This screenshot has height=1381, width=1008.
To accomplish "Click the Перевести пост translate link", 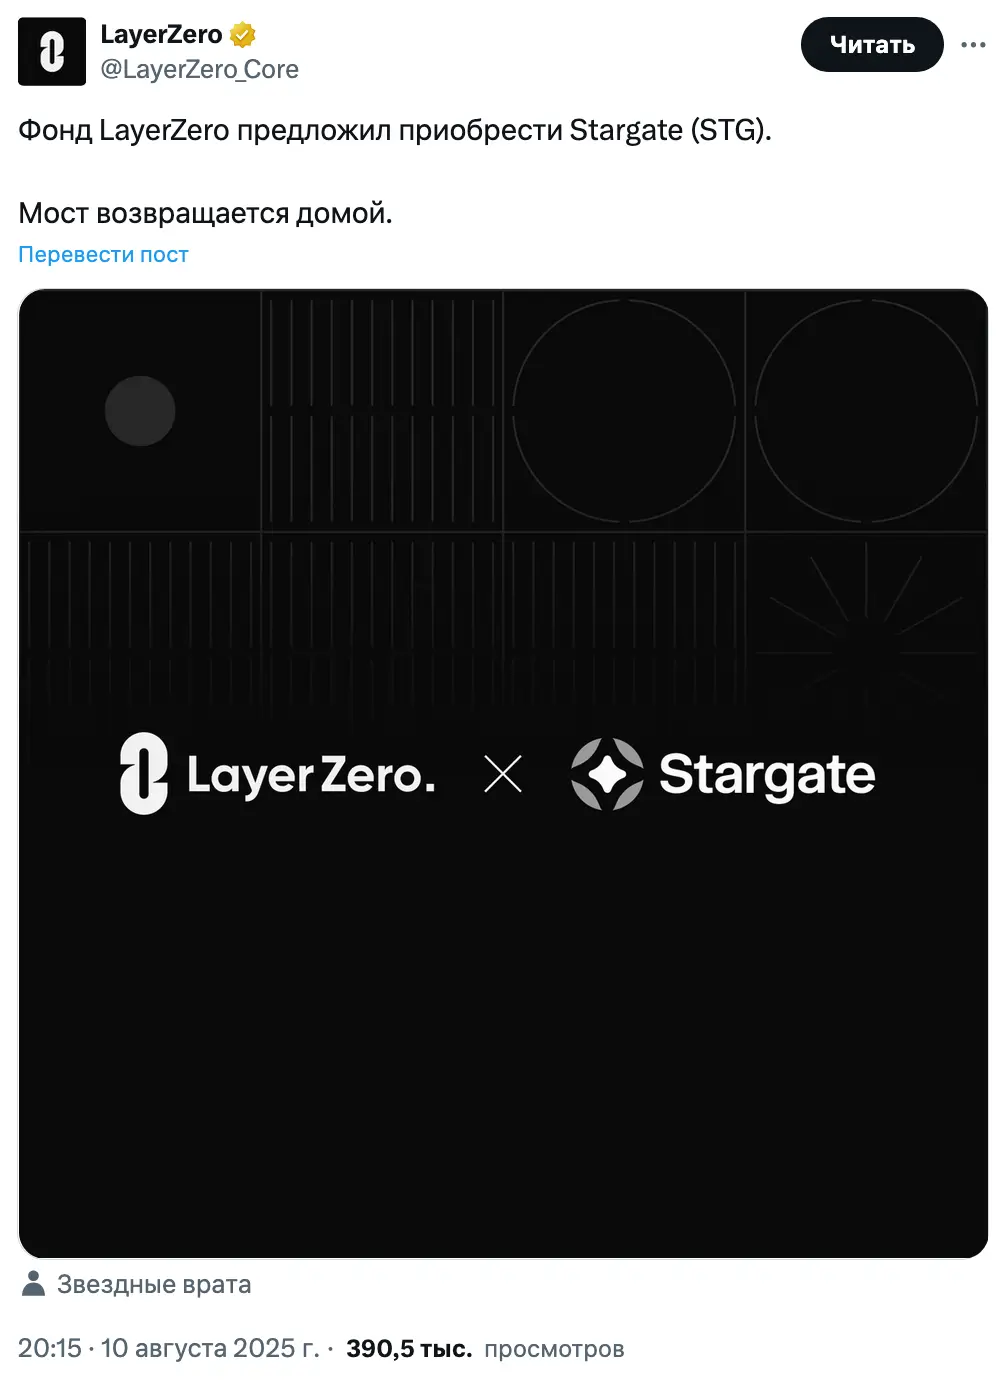I will [x=103, y=255].
